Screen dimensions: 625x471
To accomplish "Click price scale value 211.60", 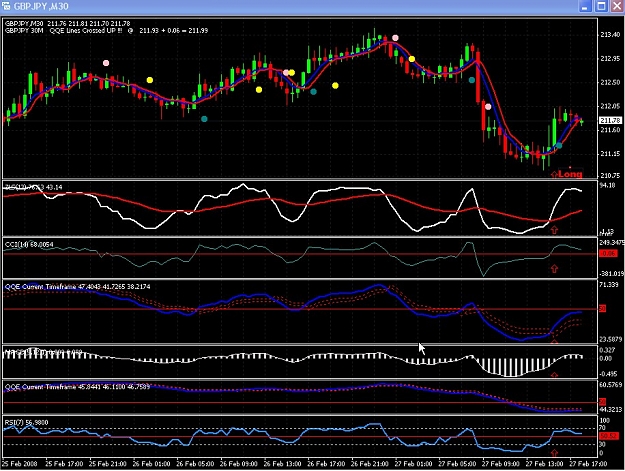I will click(610, 130).
